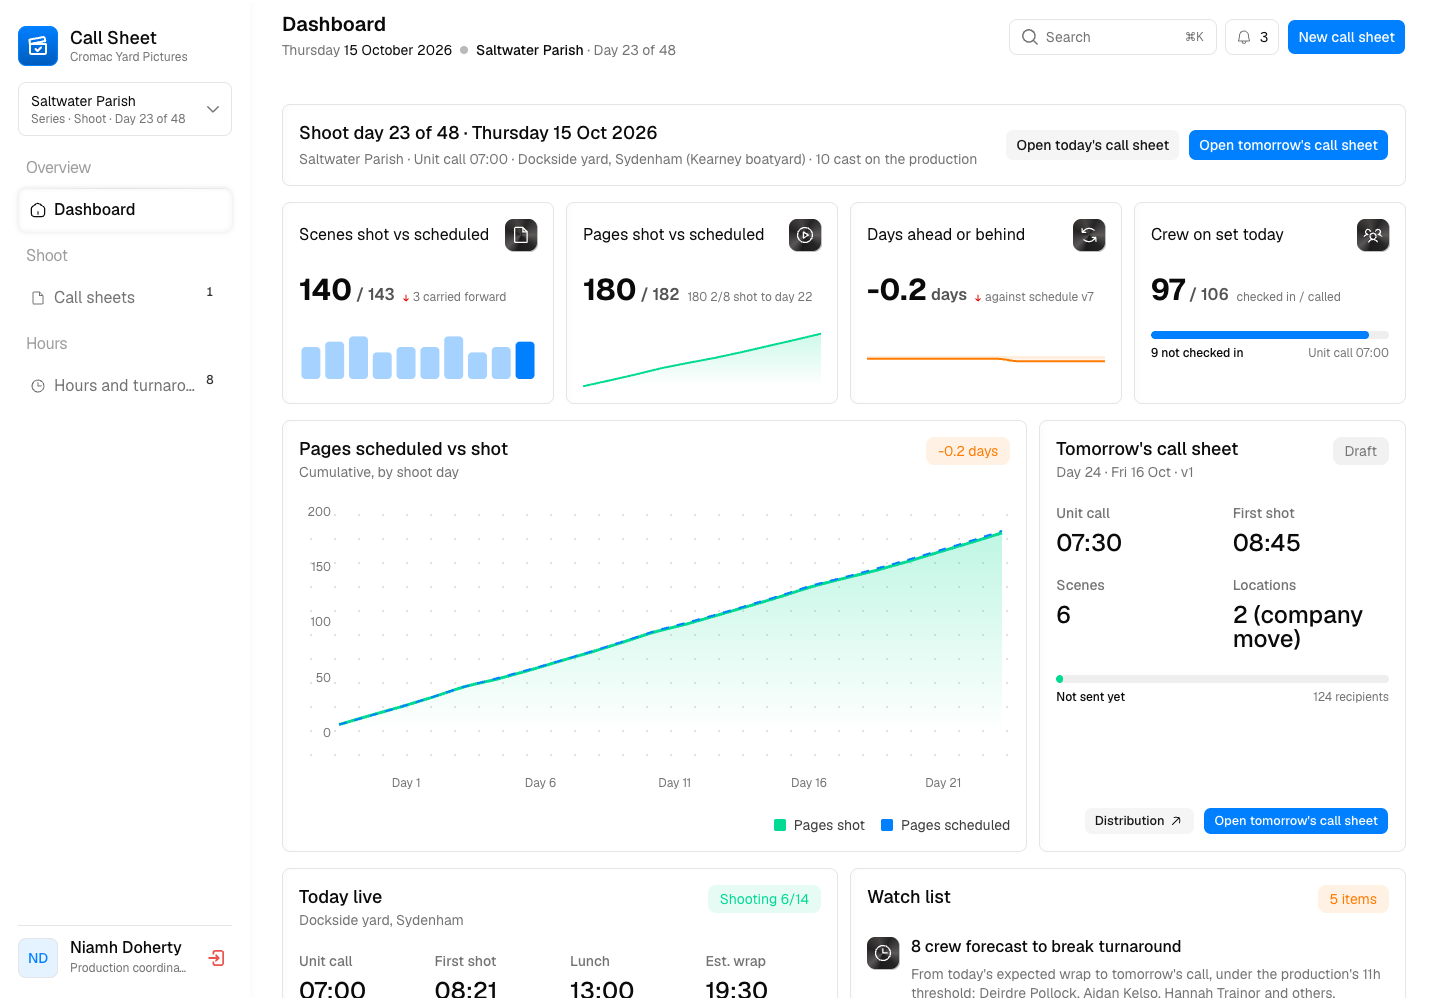Click the '180 2/8 shot to day 22' text
The height and width of the screenshot is (1000, 1440).
click(x=750, y=297)
